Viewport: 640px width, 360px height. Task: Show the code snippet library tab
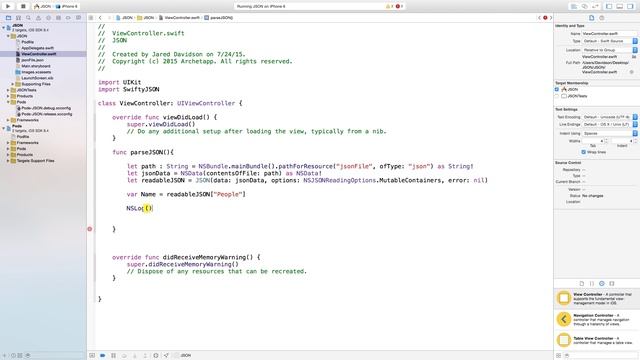pos(592,284)
